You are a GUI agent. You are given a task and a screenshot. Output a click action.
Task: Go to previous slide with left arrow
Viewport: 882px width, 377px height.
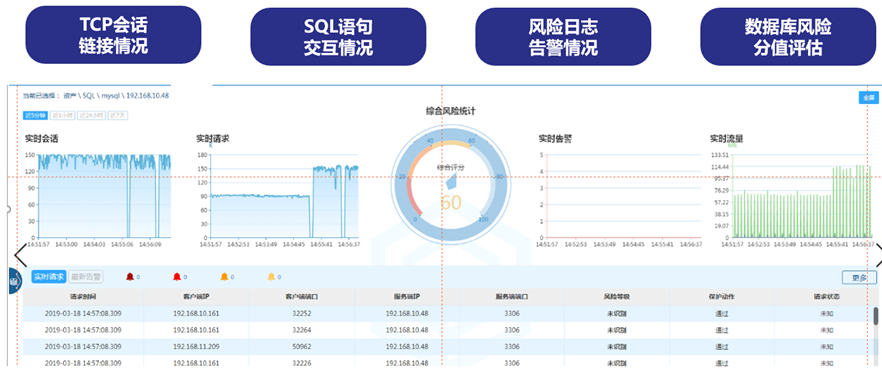(x=20, y=256)
